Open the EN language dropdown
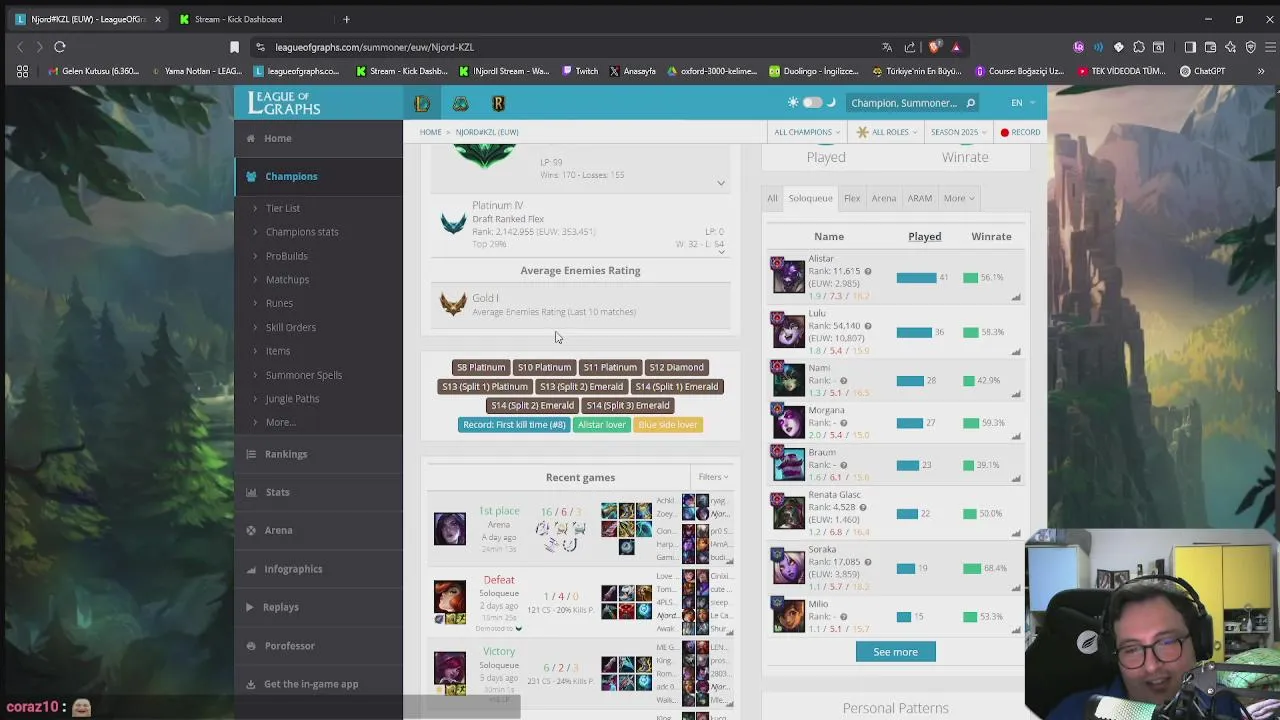This screenshot has height=720, width=1280. pyautogui.click(x=1021, y=103)
